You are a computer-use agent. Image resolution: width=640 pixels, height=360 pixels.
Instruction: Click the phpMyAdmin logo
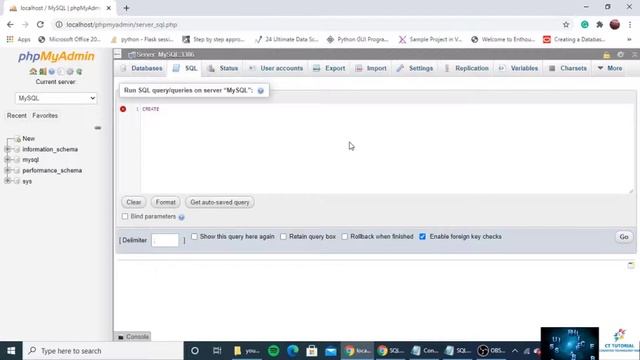tap(56, 56)
